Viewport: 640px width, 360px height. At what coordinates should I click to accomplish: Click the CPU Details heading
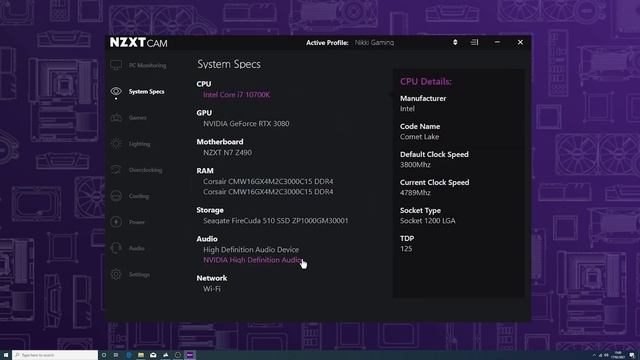click(x=426, y=82)
